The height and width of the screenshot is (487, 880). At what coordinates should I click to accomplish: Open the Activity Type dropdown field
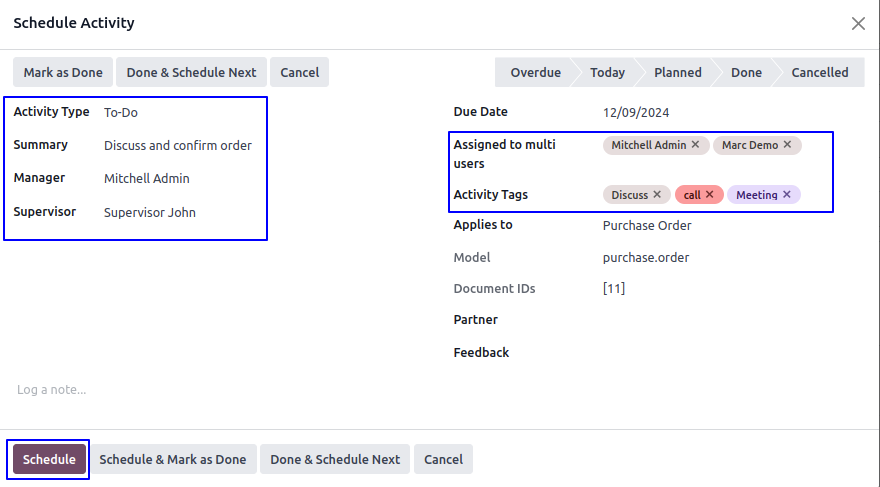coord(180,113)
